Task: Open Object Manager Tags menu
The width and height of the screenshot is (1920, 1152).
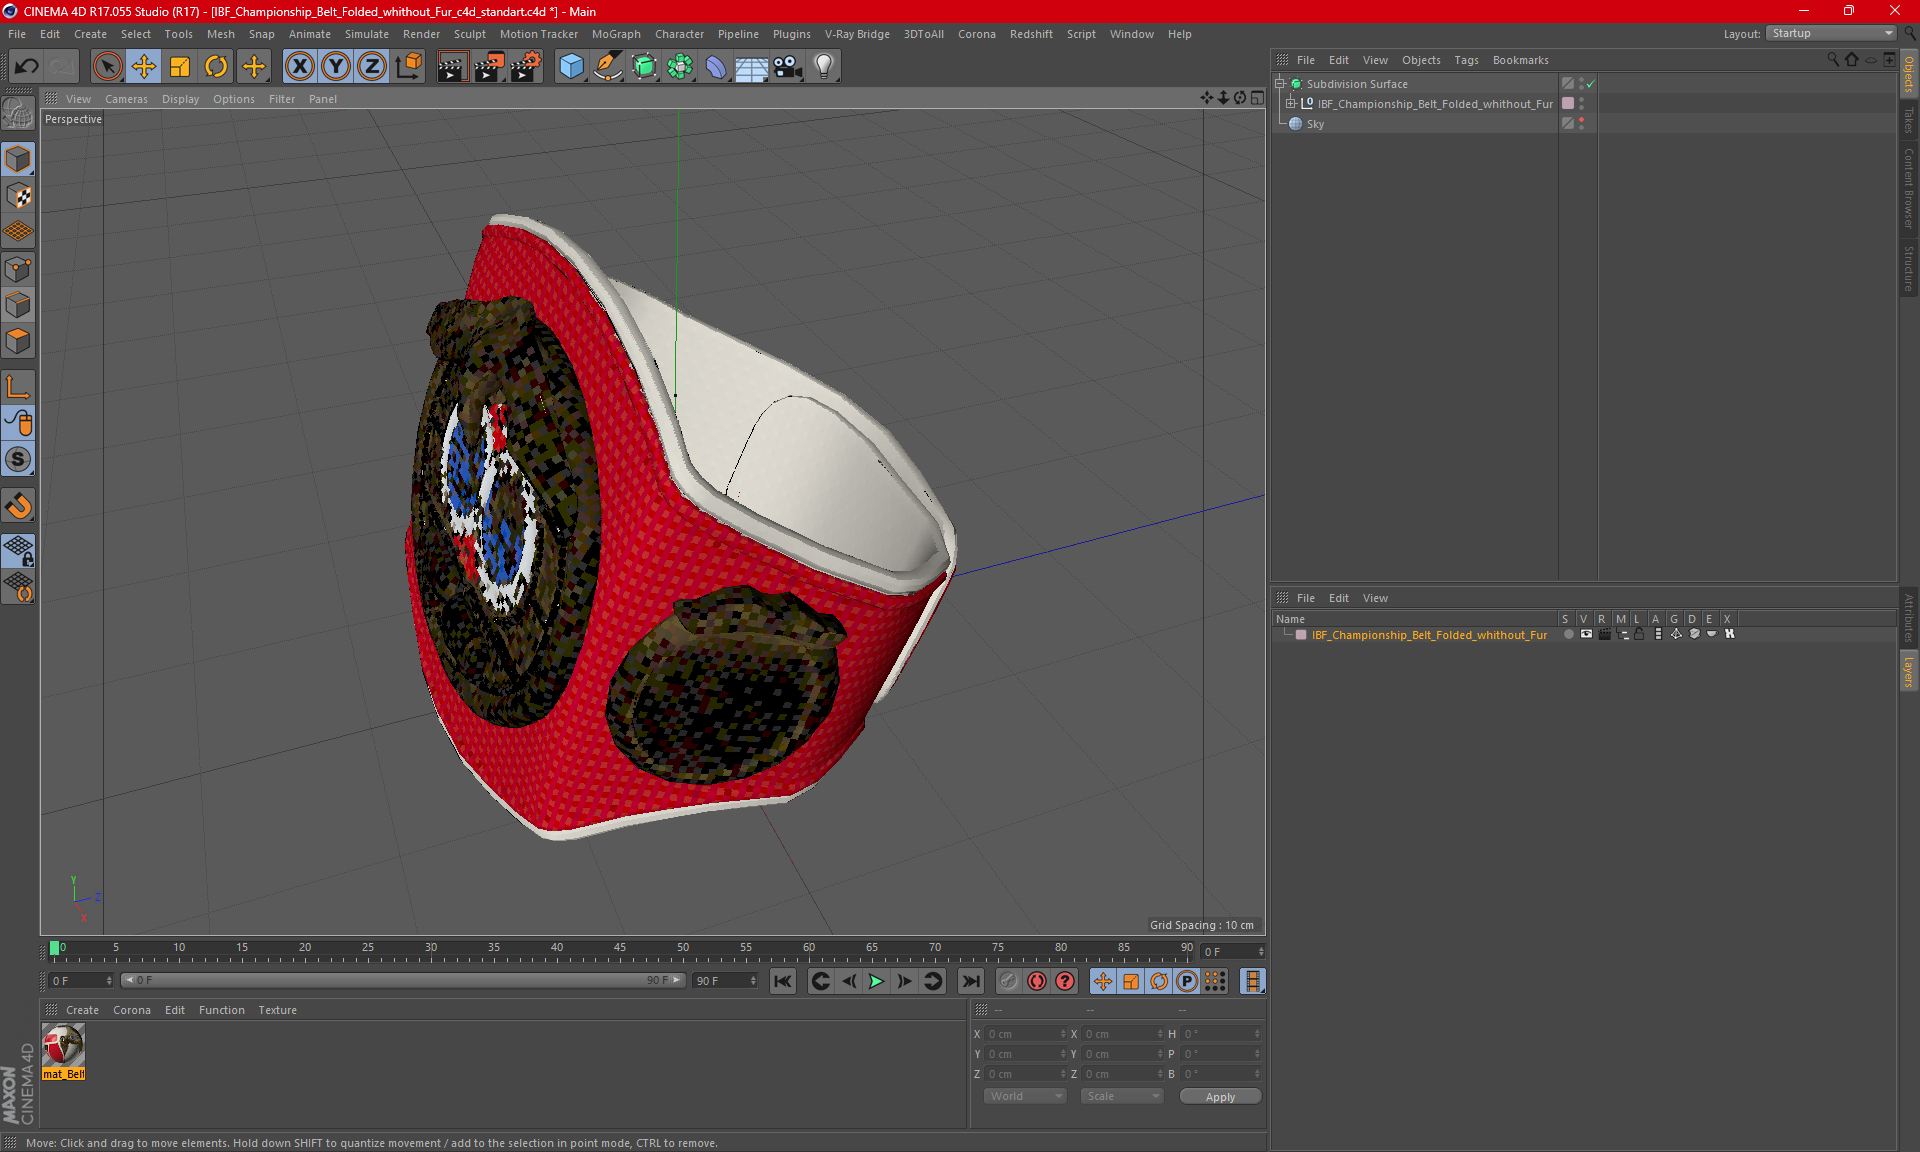Action: [x=1466, y=60]
